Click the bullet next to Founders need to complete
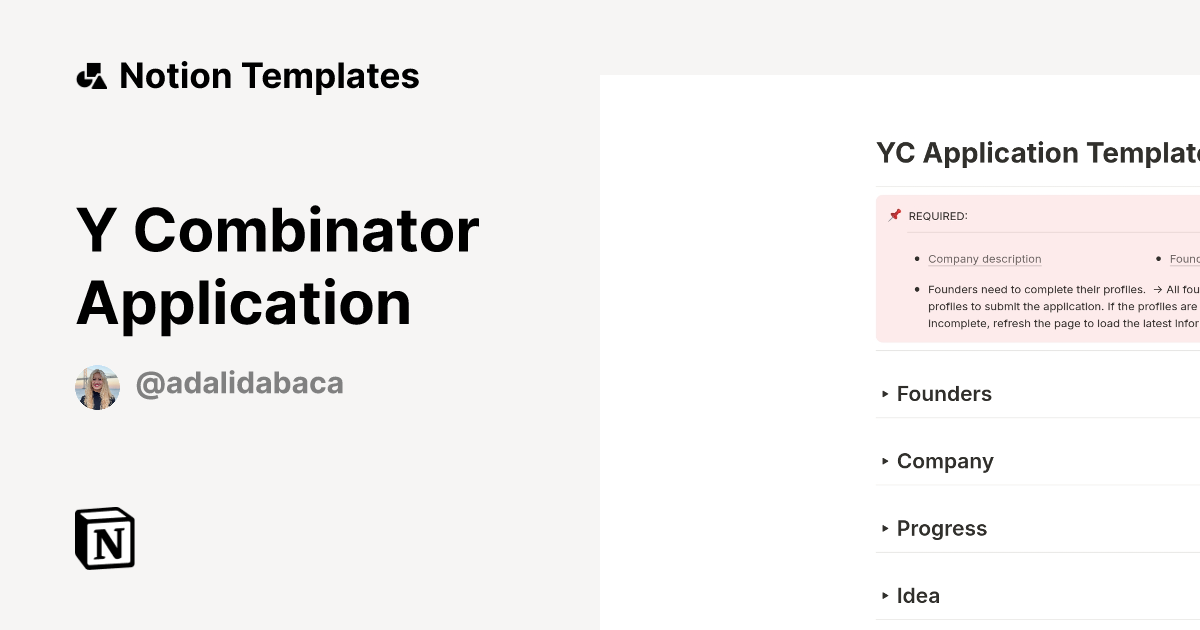 pyautogui.click(x=916, y=289)
